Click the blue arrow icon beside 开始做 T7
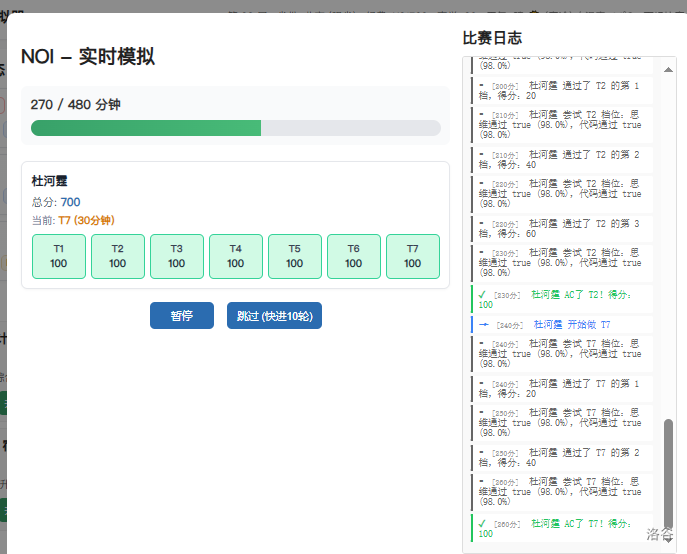687x554 pixels. tap(483, 325)
